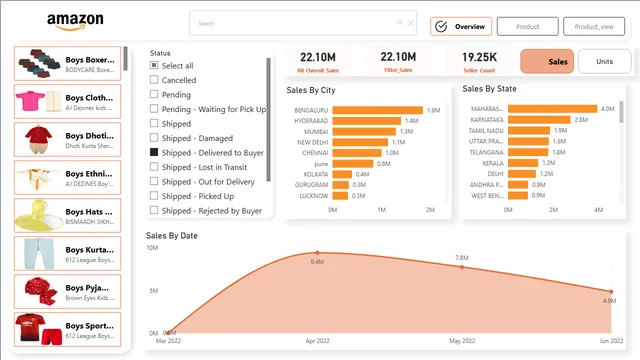
Task: Click the TAMIL NADU state sales bar
Action: tap(529, 130)
